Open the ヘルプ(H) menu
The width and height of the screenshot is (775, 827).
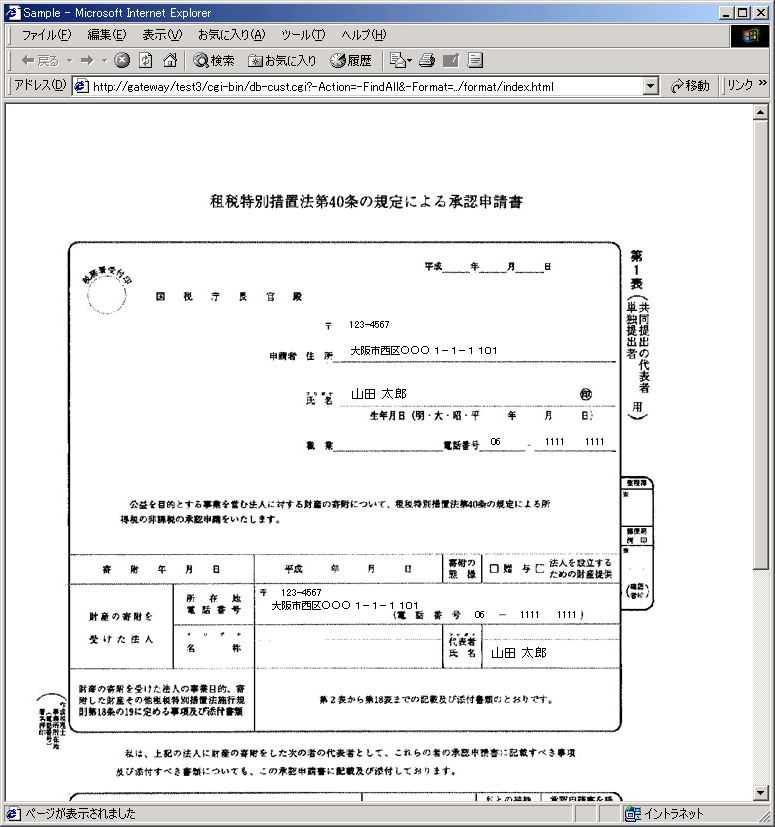(363, 35)
